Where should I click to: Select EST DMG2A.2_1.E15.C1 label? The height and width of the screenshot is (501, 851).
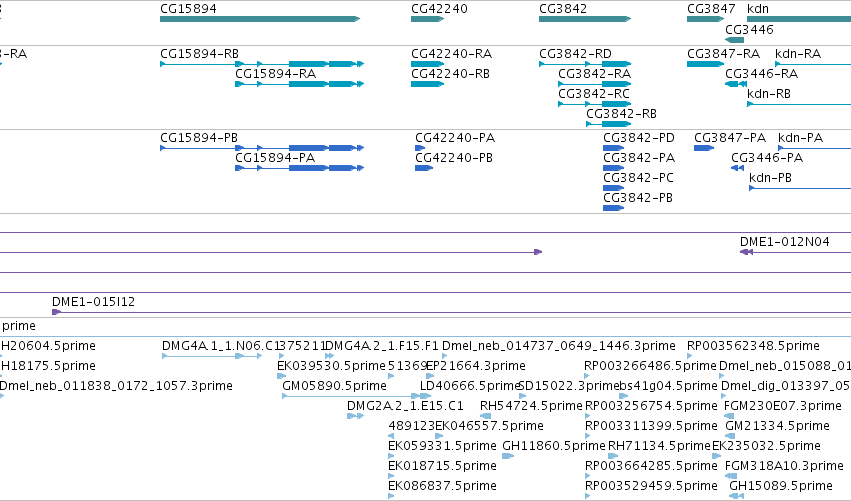click(405, 406)
